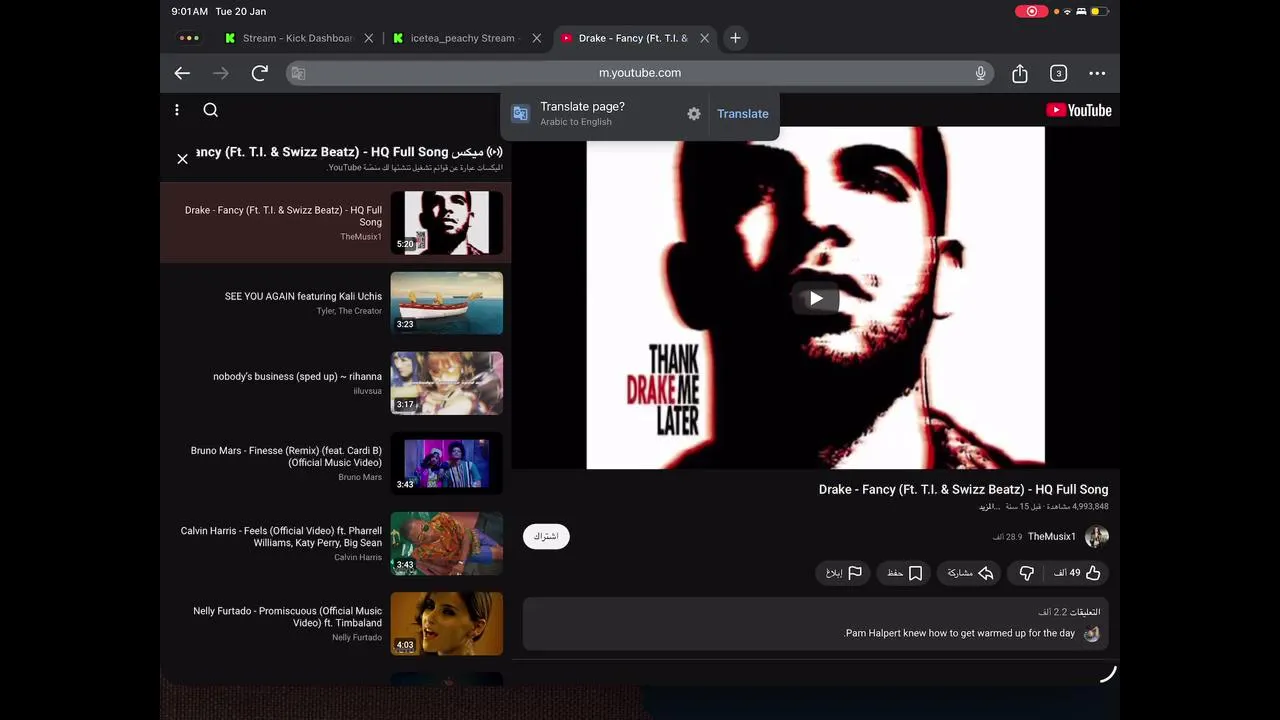The image size is (1280, 720).
Task: Open YouTube vertical three-dot menu
Action: click(177, 110)
